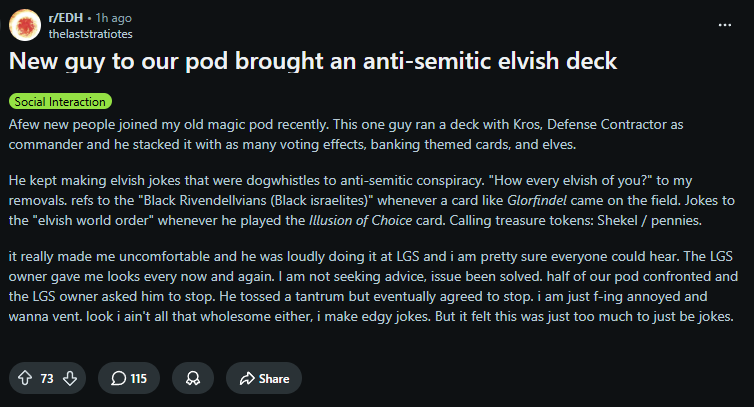Click the Share button label
754x407 pixels.
tap(274, 379)
